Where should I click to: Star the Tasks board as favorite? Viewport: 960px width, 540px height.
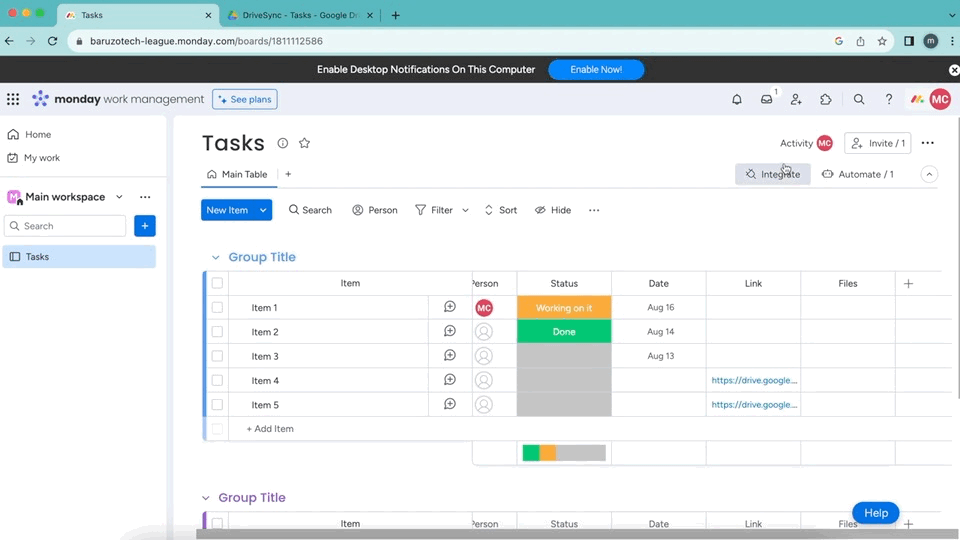pos(304,143)
